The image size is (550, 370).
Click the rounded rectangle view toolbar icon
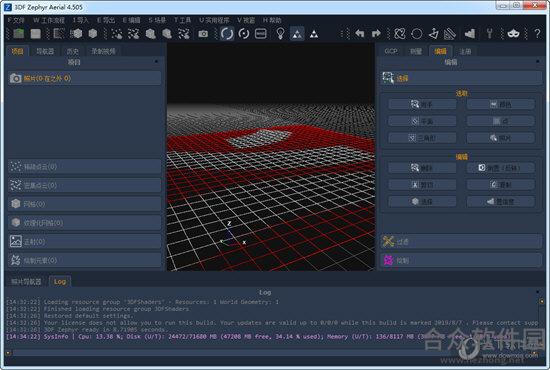261,34
